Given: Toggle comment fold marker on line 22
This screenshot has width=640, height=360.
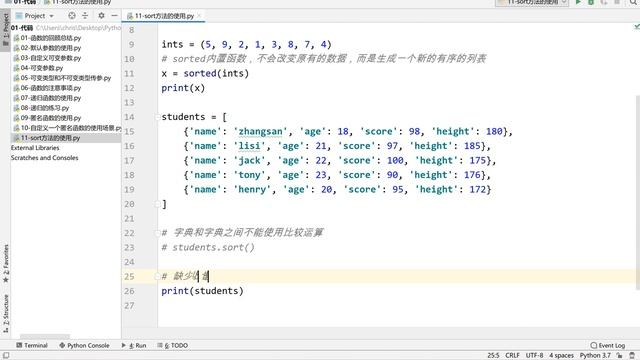Looking at the screenshot, I should [x=158, y=233].
